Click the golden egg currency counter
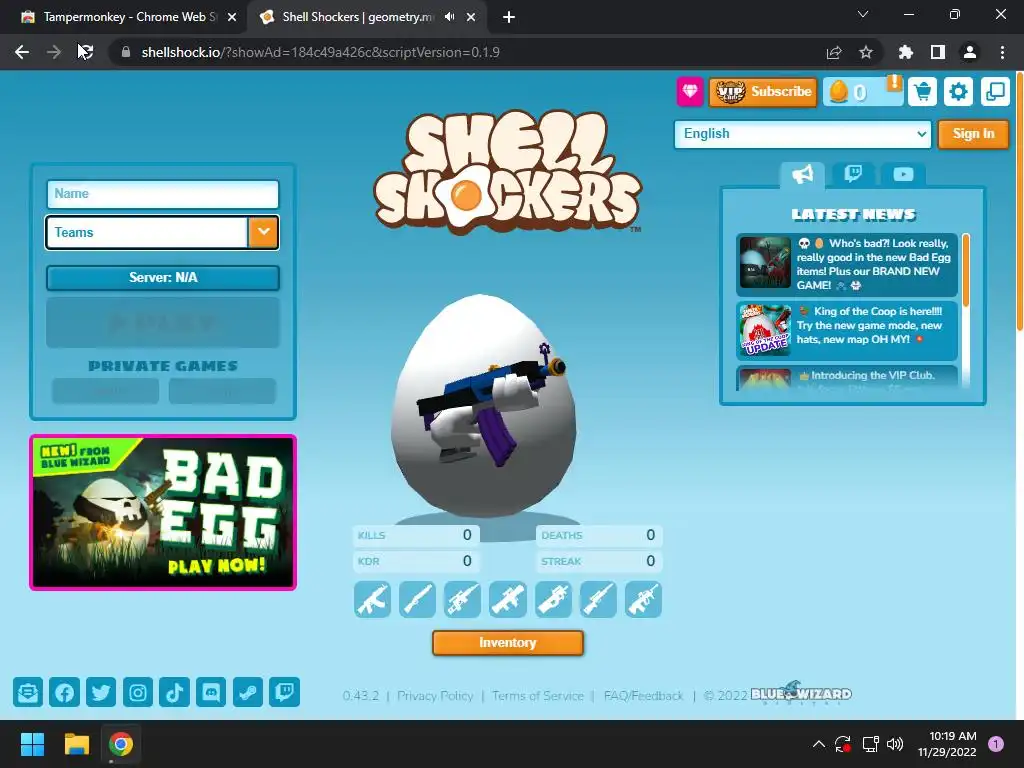 click(x=856, y=92)
